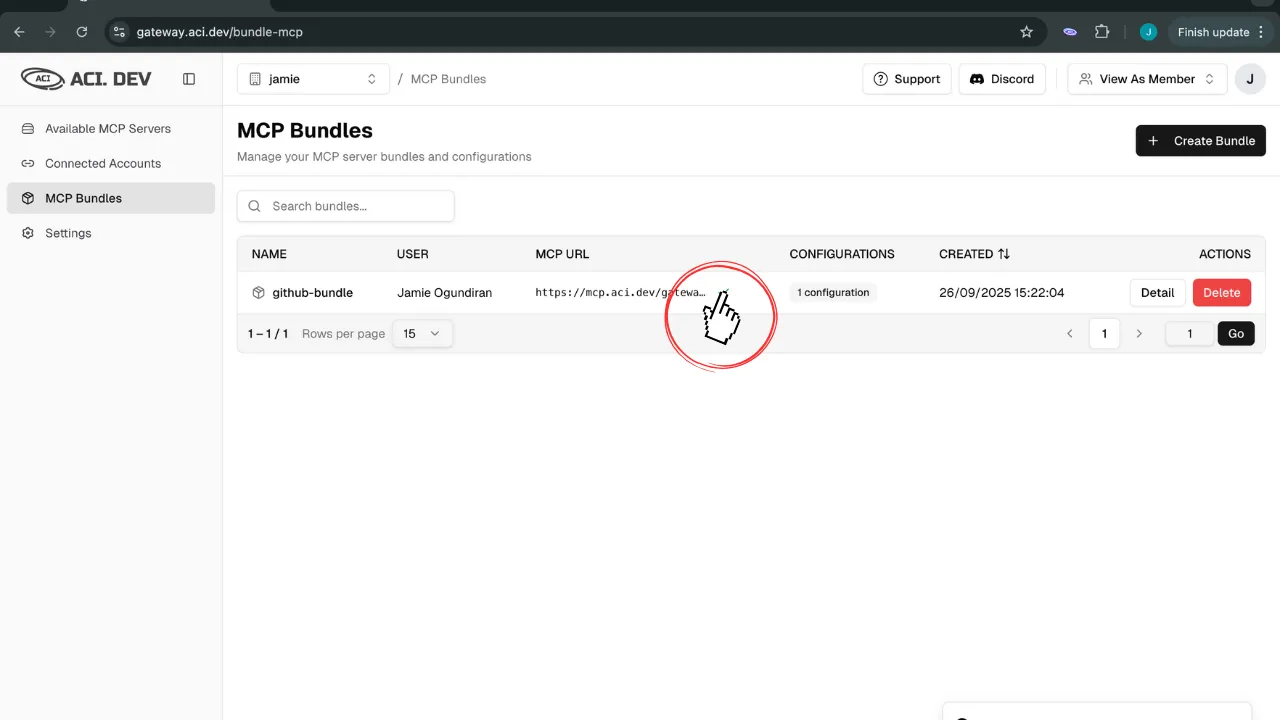Open the browser extensions puzzle icon
Image resolution: width=1280 pixels, height=720 pixels.
click(x=1102, y=32)
